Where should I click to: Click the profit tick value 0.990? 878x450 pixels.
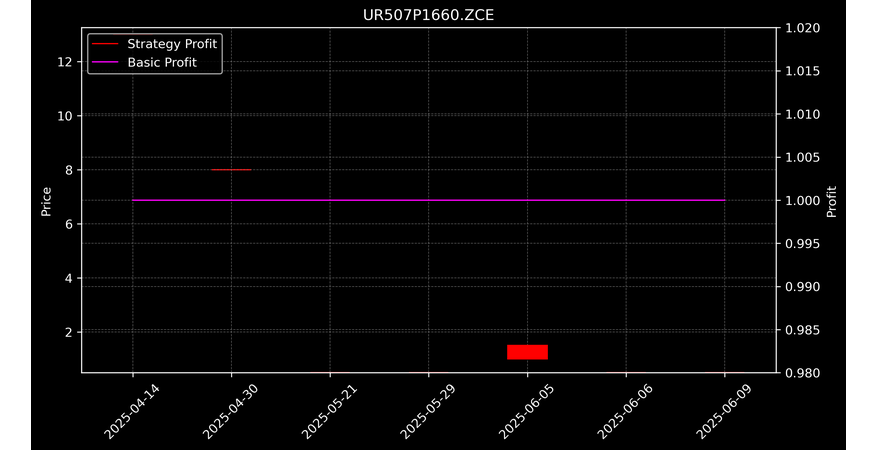801,287
